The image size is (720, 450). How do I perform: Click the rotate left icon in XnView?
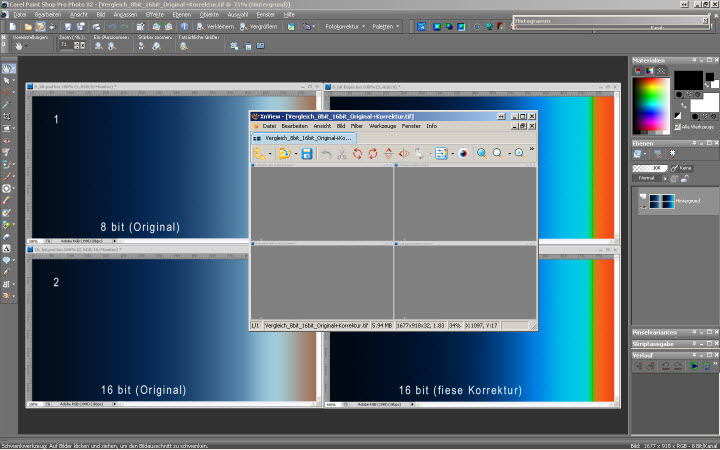pyautogui.click(x=357, y=153)
